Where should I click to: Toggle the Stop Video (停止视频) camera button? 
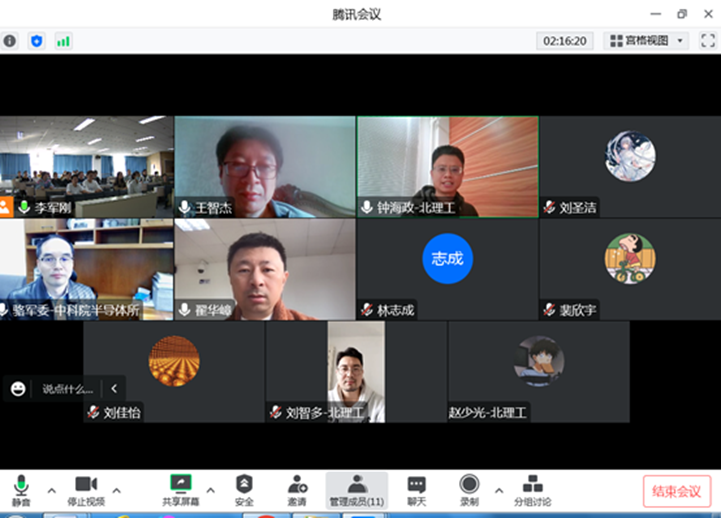pos(85,489)
